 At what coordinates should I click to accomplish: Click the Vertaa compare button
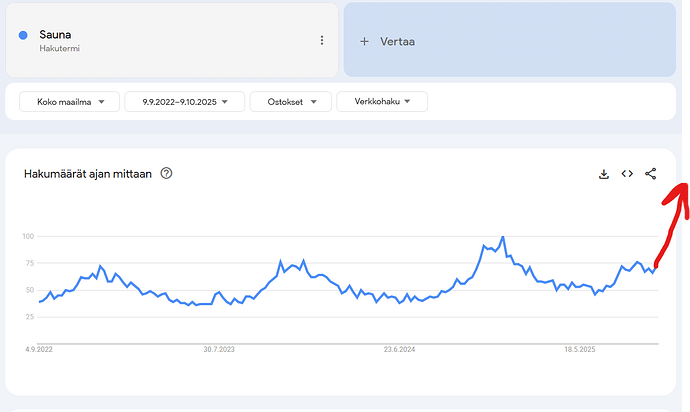[510, 40]
